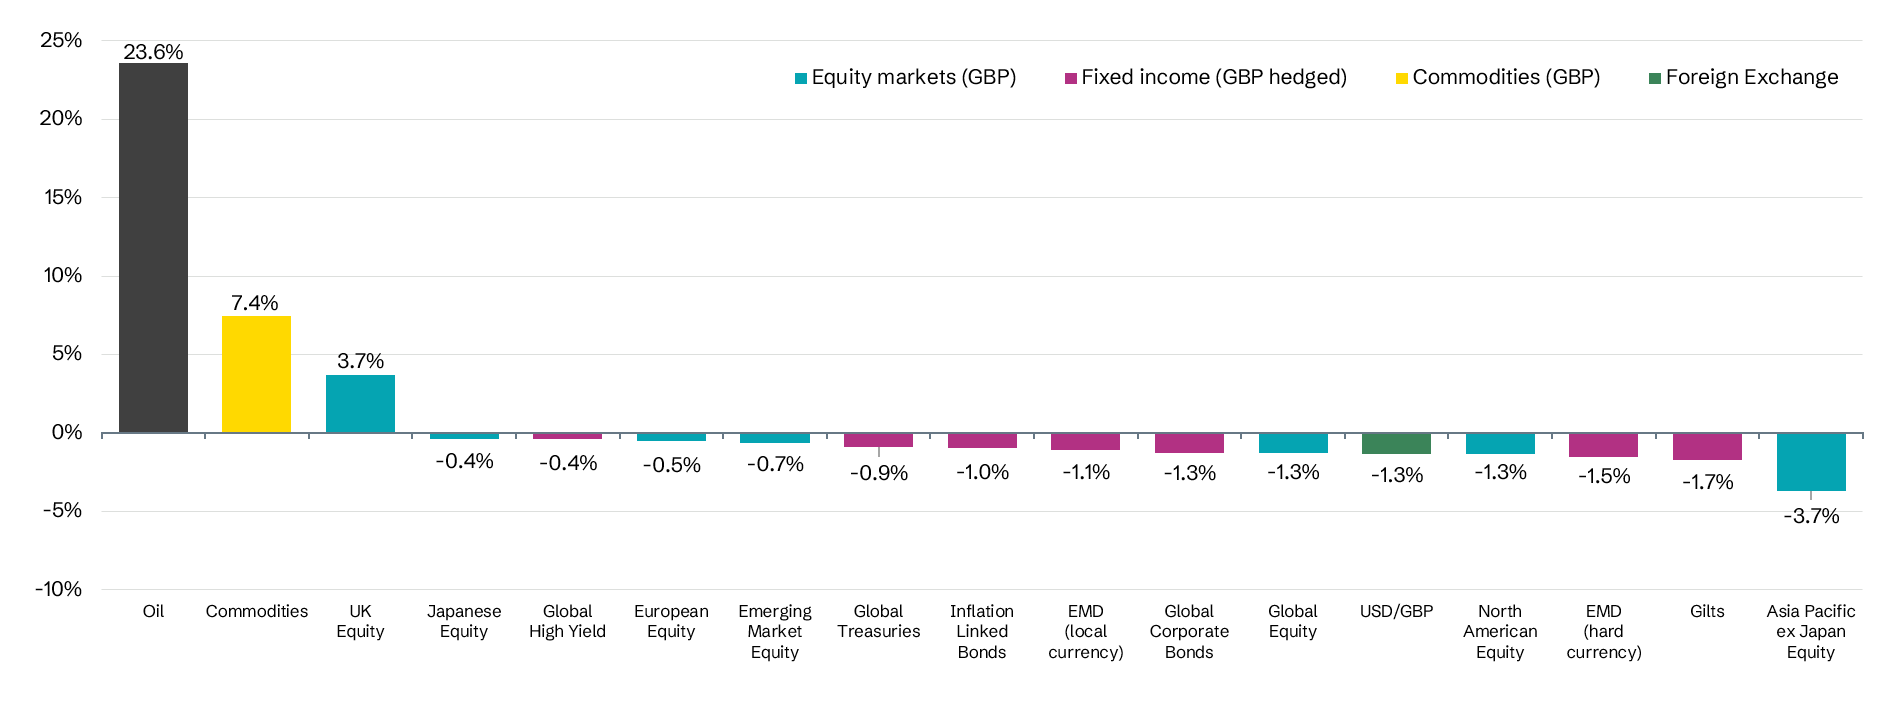The height and width of the screenshot is (717, 1898).
Task: Click the 7.4% data label
Action: coord(255,303)
